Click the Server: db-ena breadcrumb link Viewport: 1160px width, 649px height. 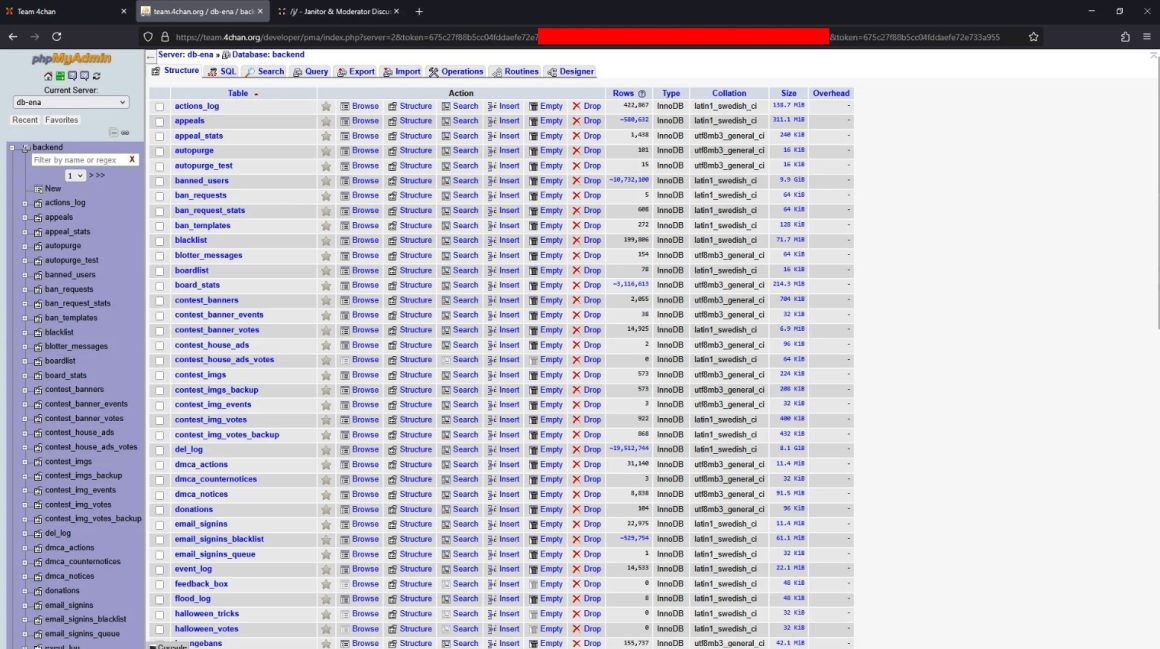186,55
